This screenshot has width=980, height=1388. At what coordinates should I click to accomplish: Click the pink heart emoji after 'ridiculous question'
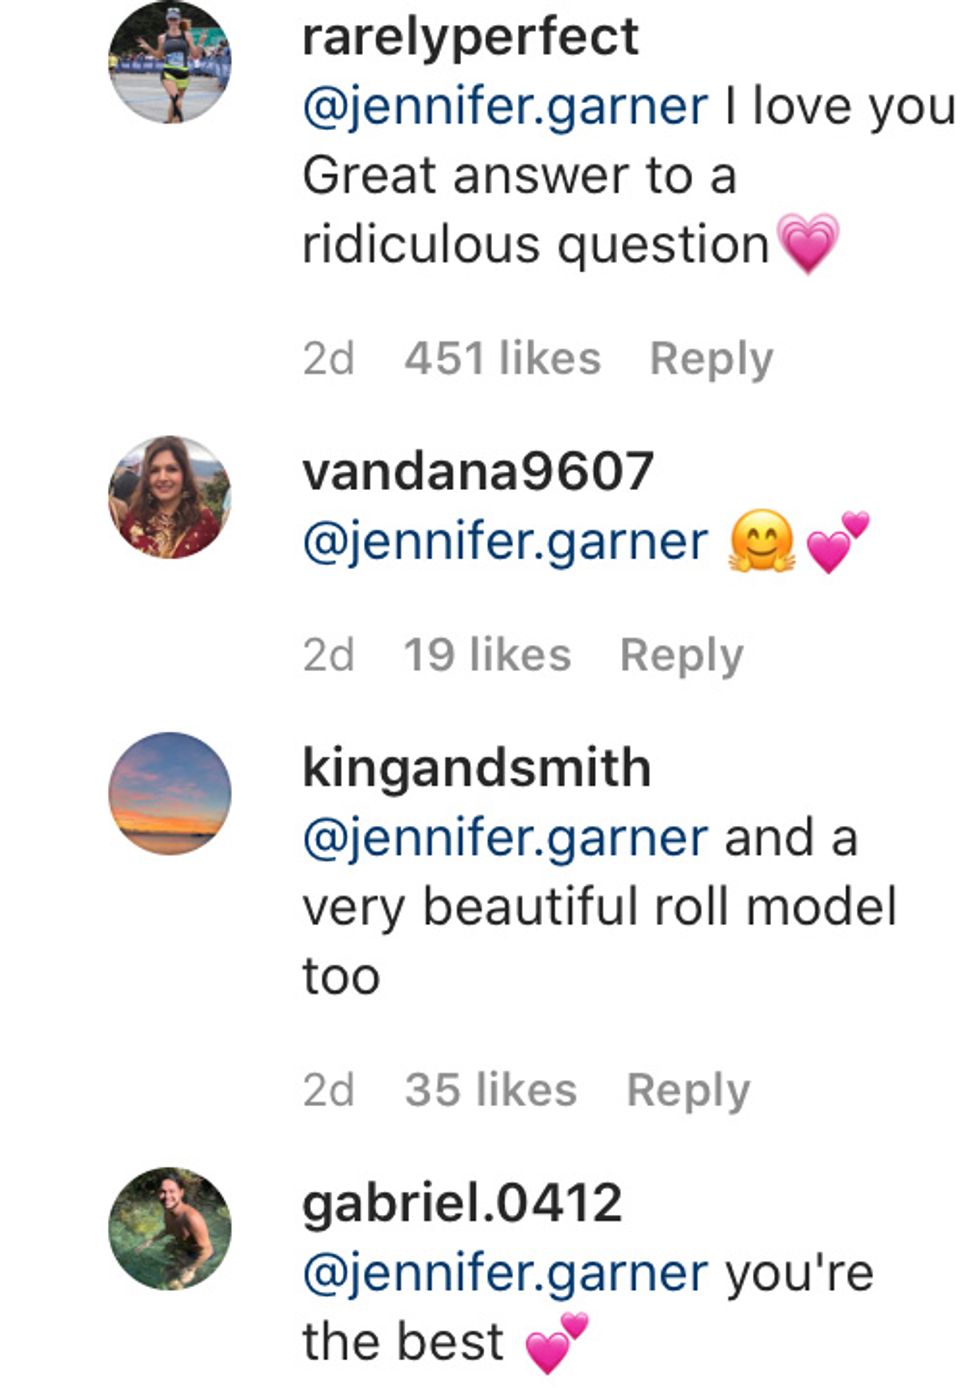[x=808, y=243]
